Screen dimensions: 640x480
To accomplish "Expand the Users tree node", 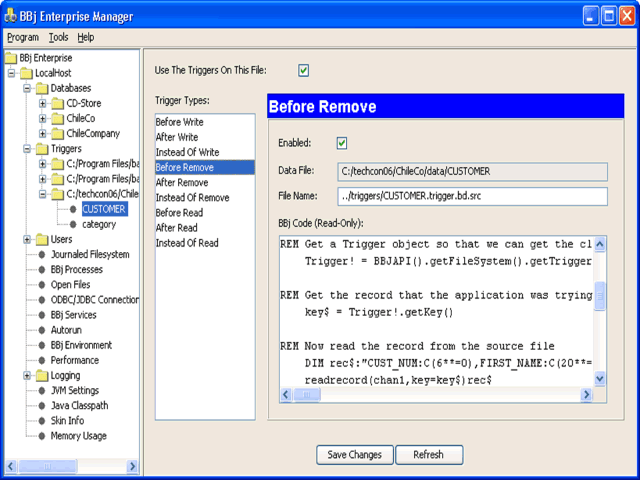I will 27,240.
